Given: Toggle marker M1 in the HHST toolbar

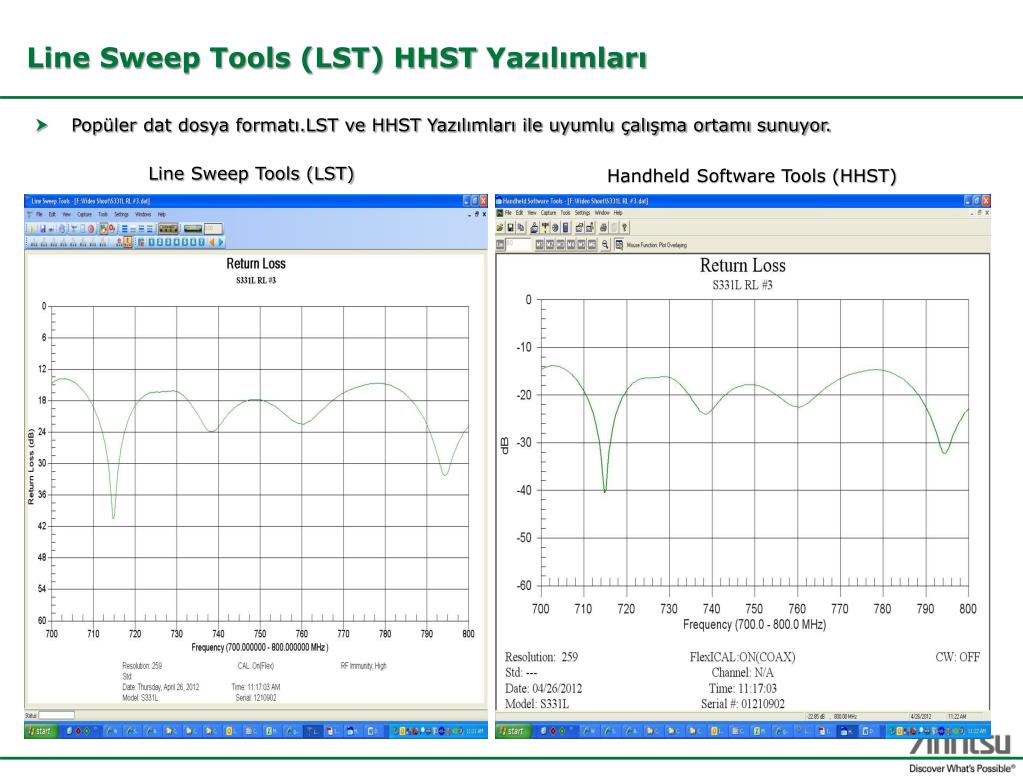Looking at the screenshot, I should [540, 244].
